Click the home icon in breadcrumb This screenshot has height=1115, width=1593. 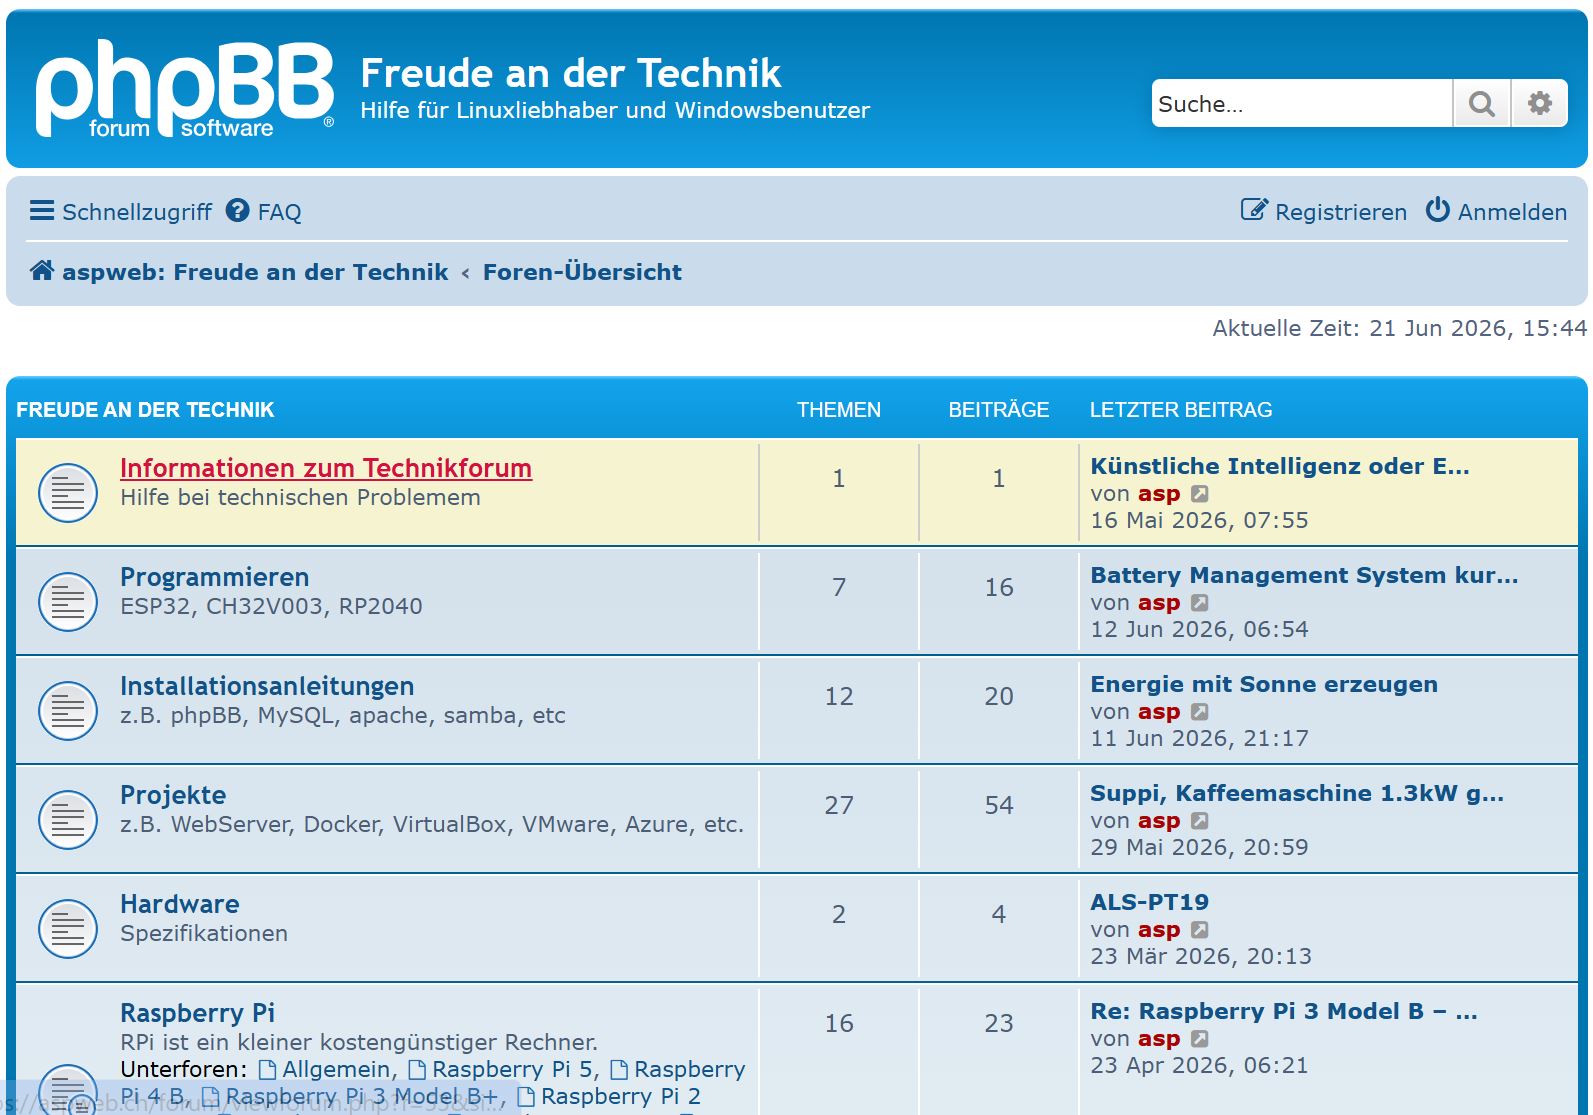click(x=42, y=271)
